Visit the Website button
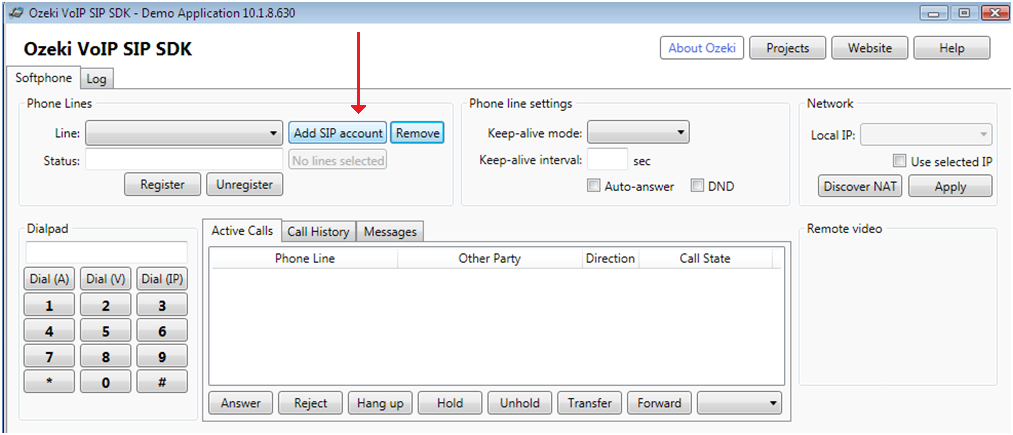 tap(870, 48)
